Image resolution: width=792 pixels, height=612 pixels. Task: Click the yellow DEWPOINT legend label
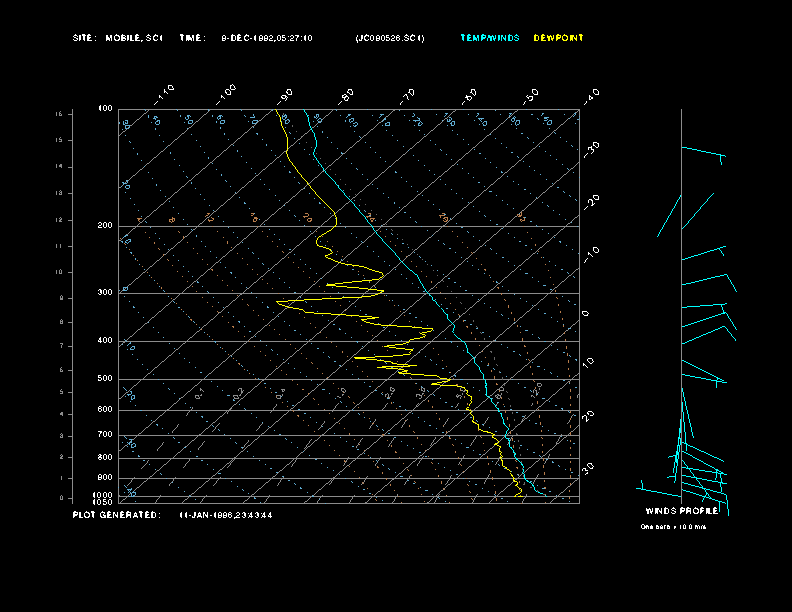558,38
